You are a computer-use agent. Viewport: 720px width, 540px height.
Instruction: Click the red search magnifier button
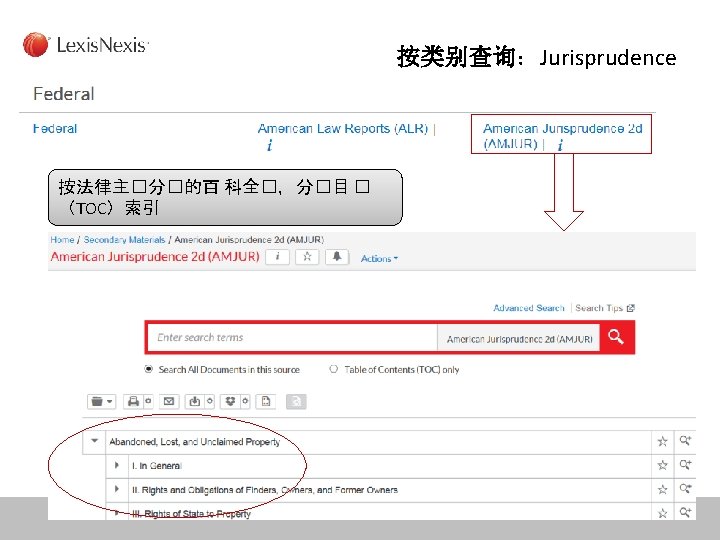617,337
